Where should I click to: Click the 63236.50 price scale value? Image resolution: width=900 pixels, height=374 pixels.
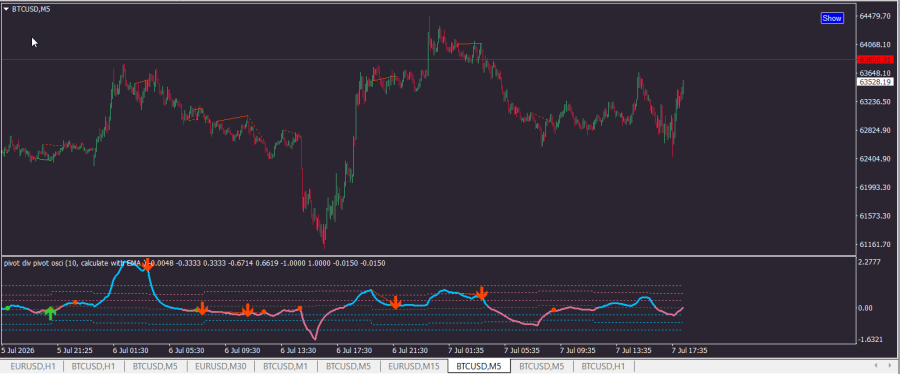(875, 102)
